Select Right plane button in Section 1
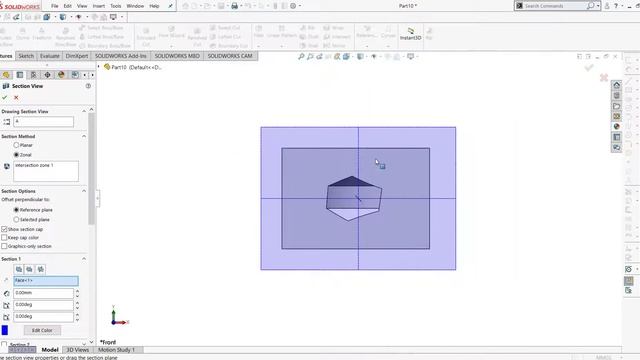 40,269
